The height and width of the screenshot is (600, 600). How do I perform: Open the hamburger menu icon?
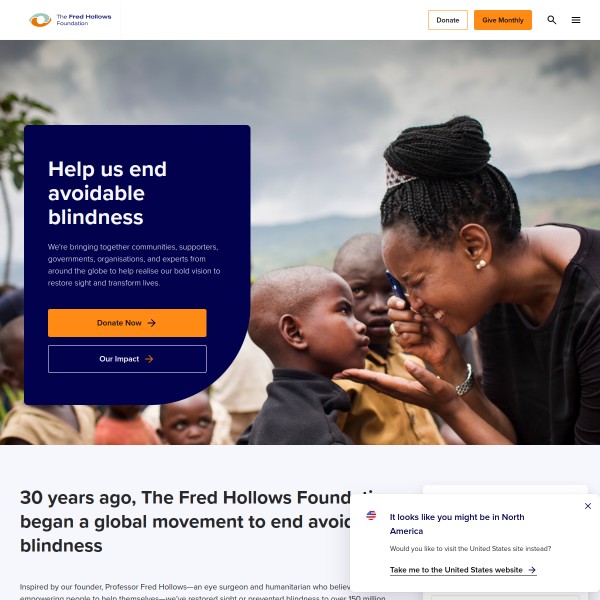click(x=576, y=20)
